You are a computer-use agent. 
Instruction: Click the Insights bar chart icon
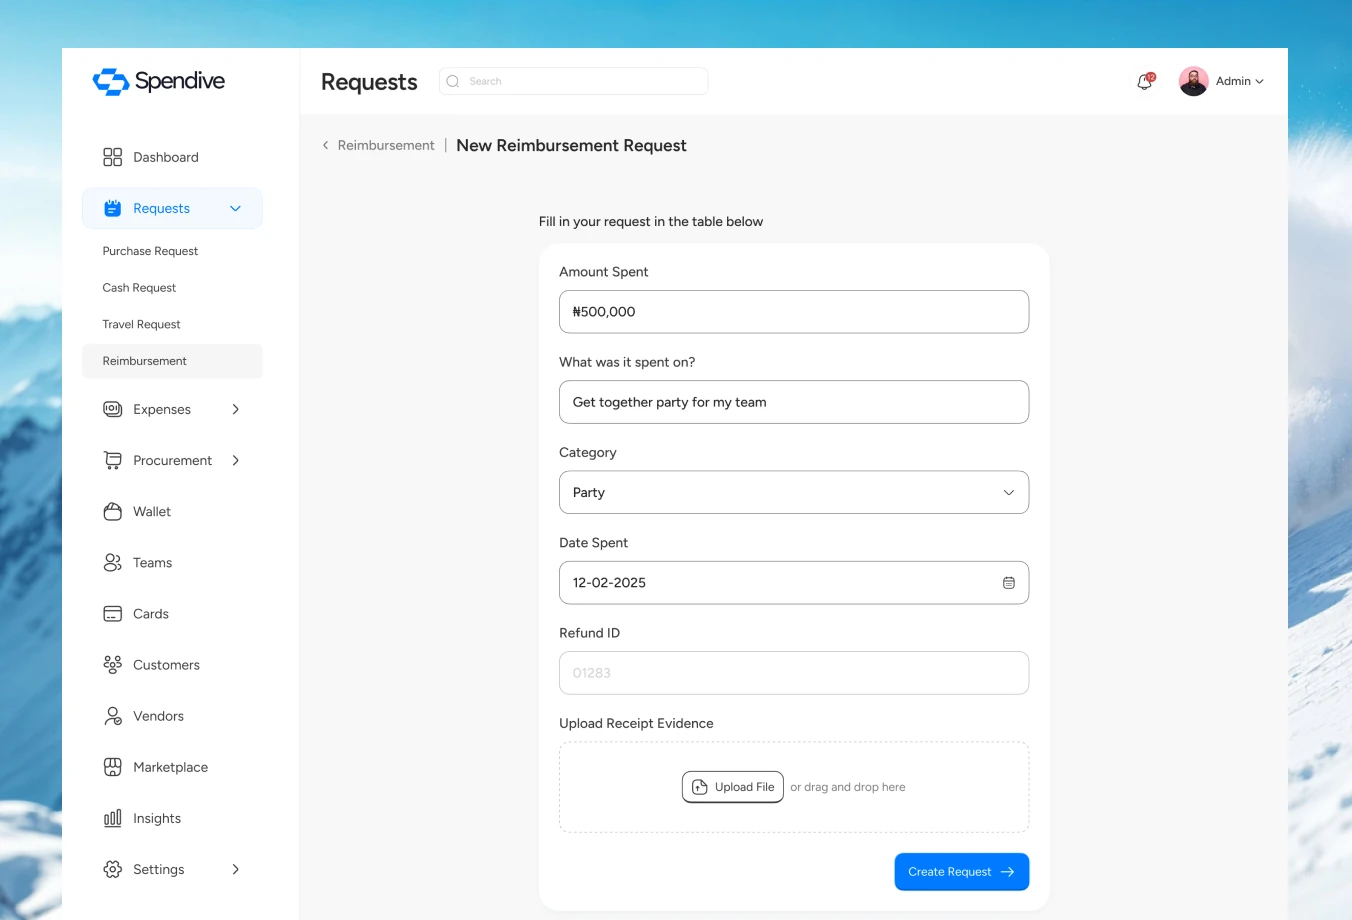[113, 818]
